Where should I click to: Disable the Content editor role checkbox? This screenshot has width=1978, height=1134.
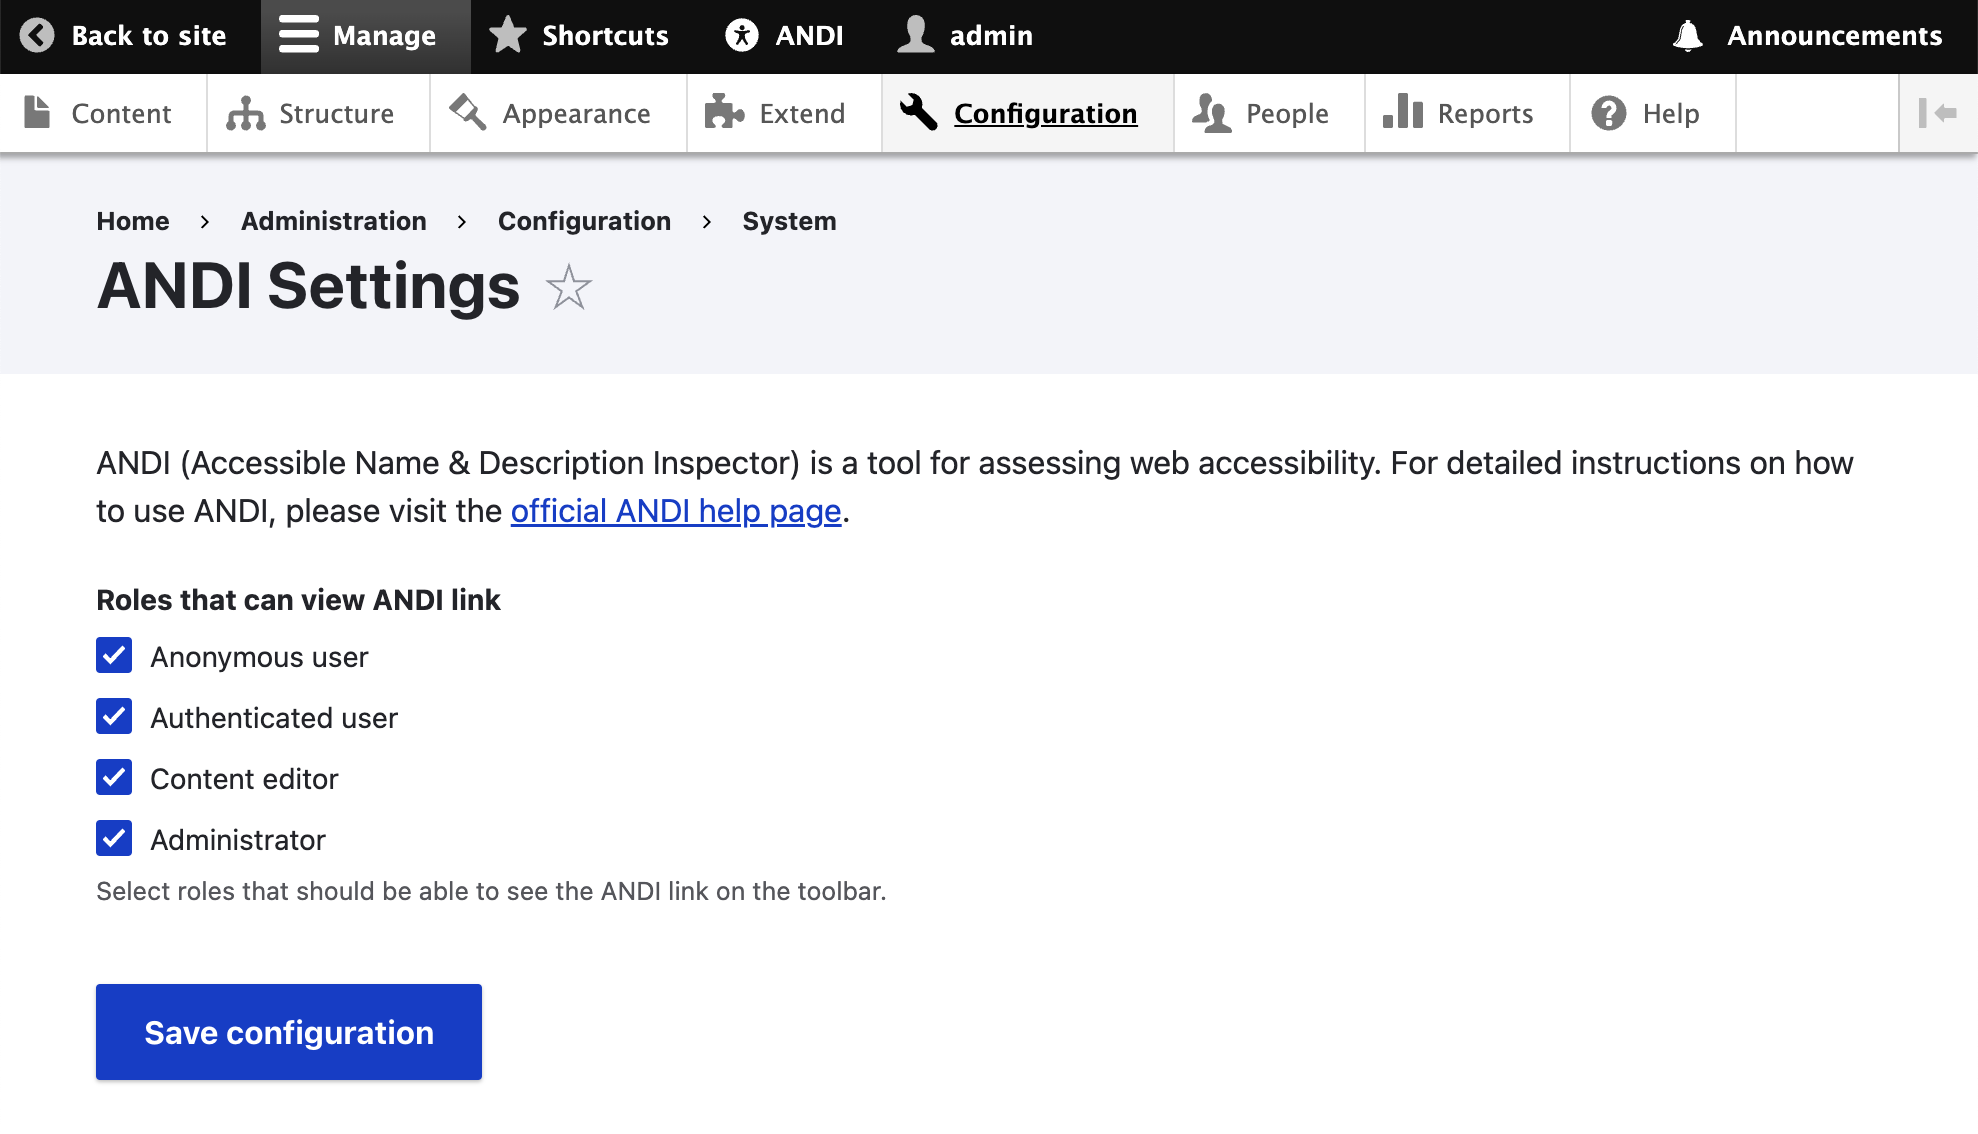coord(114,778)
